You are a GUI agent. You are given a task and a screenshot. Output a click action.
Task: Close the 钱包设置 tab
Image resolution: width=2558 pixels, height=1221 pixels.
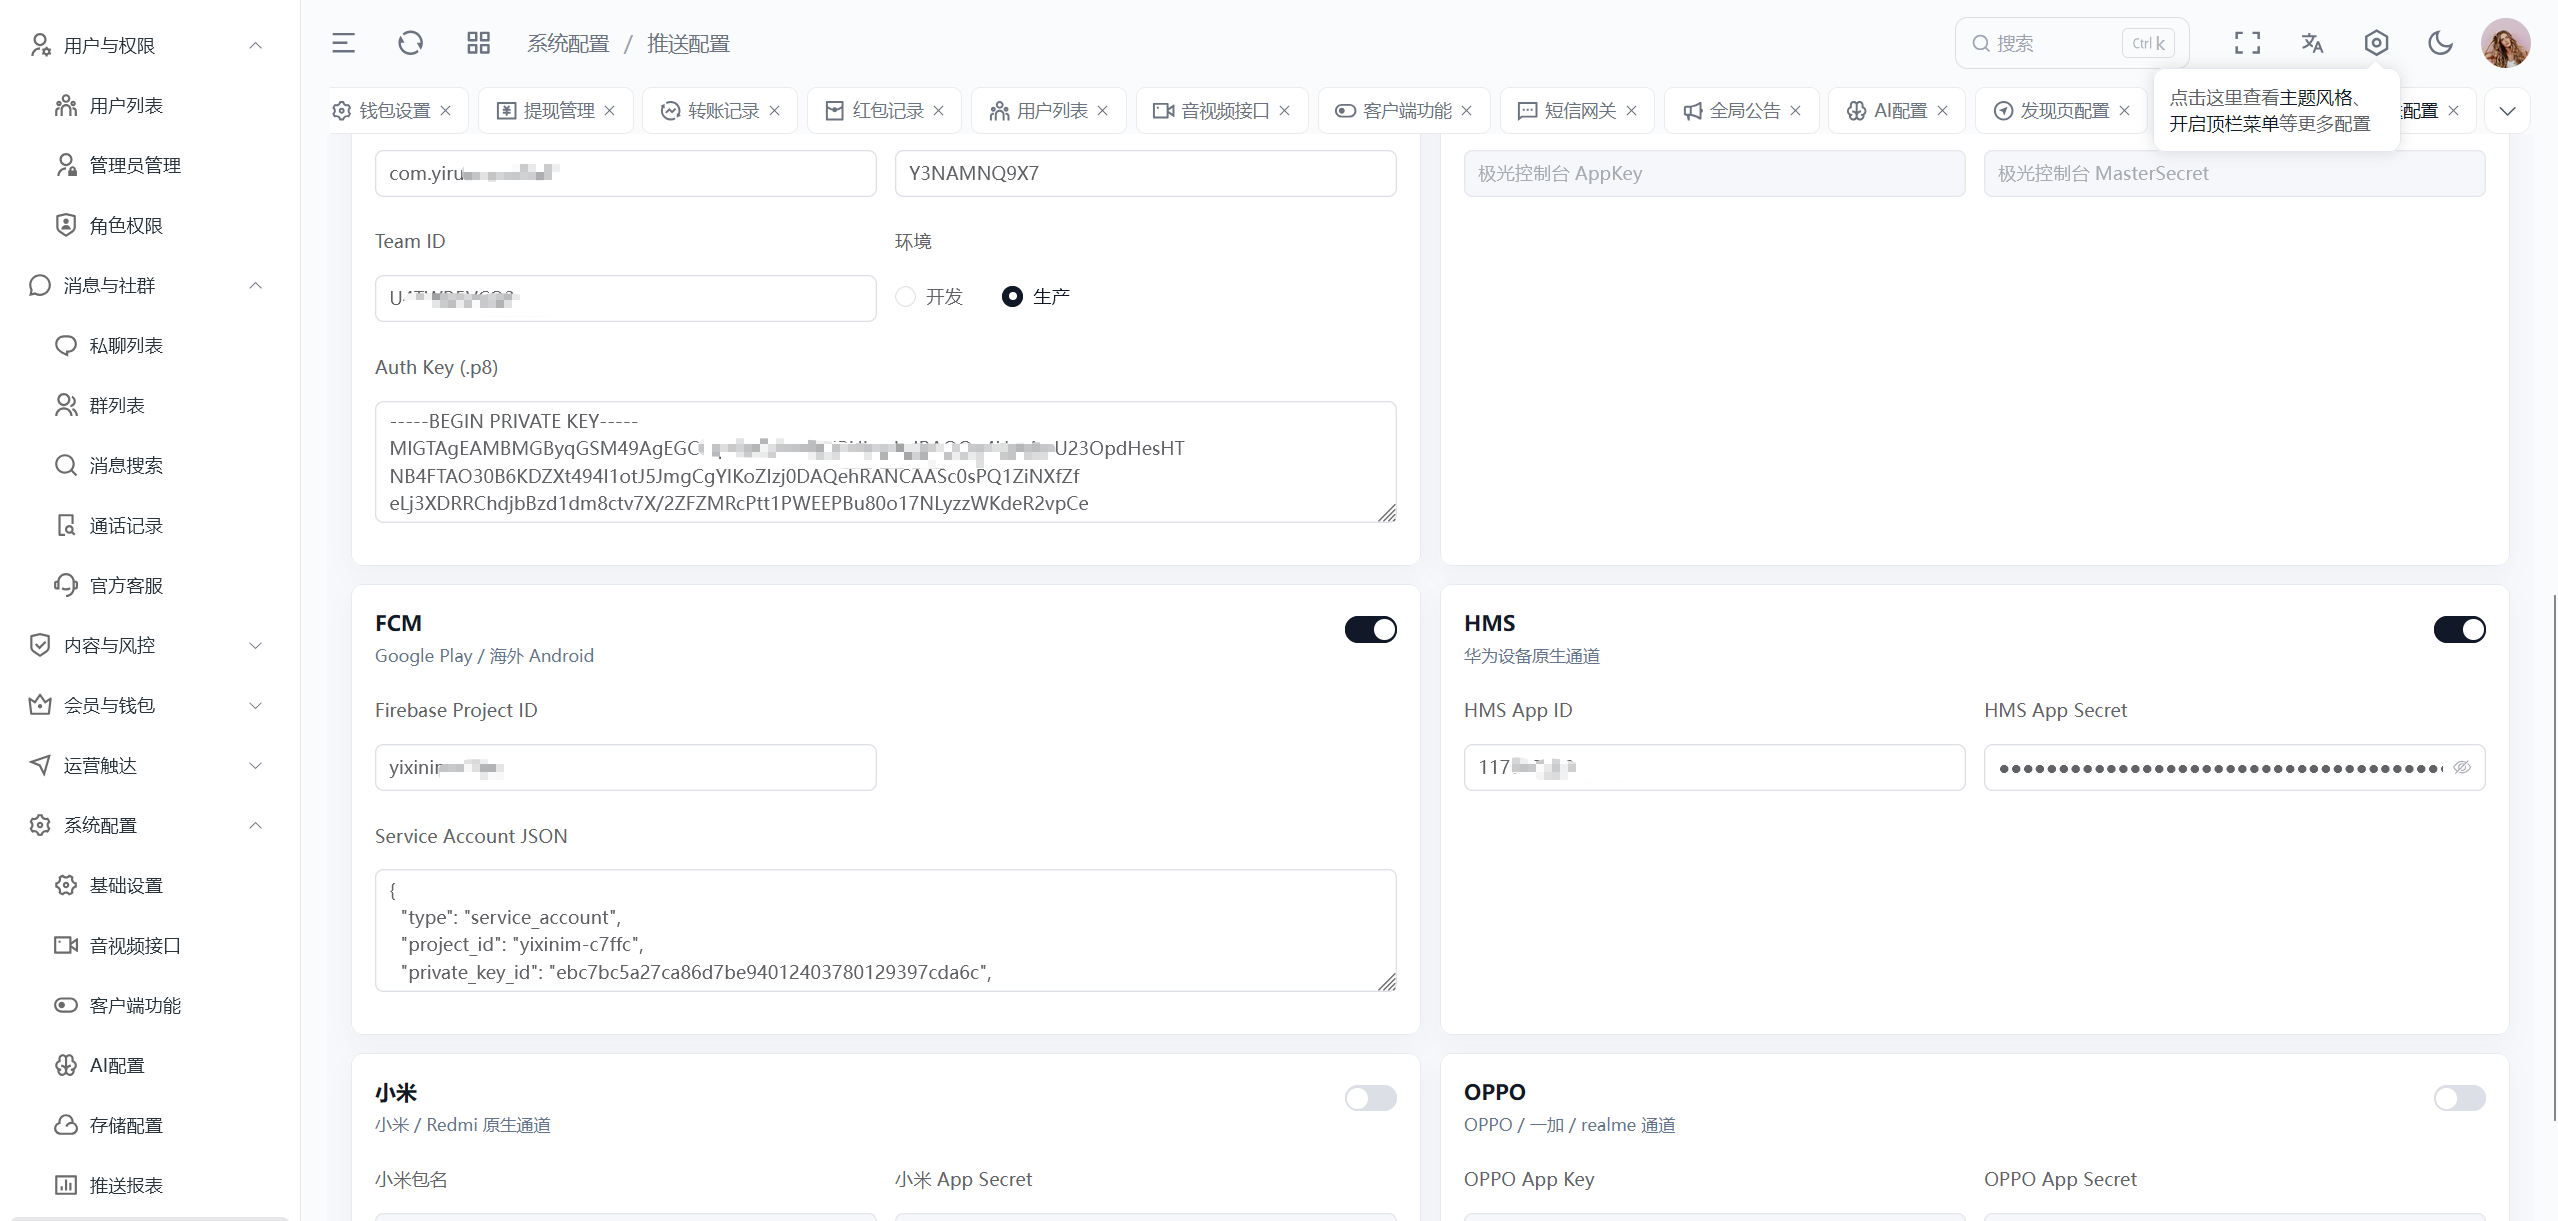click(446, 111)
